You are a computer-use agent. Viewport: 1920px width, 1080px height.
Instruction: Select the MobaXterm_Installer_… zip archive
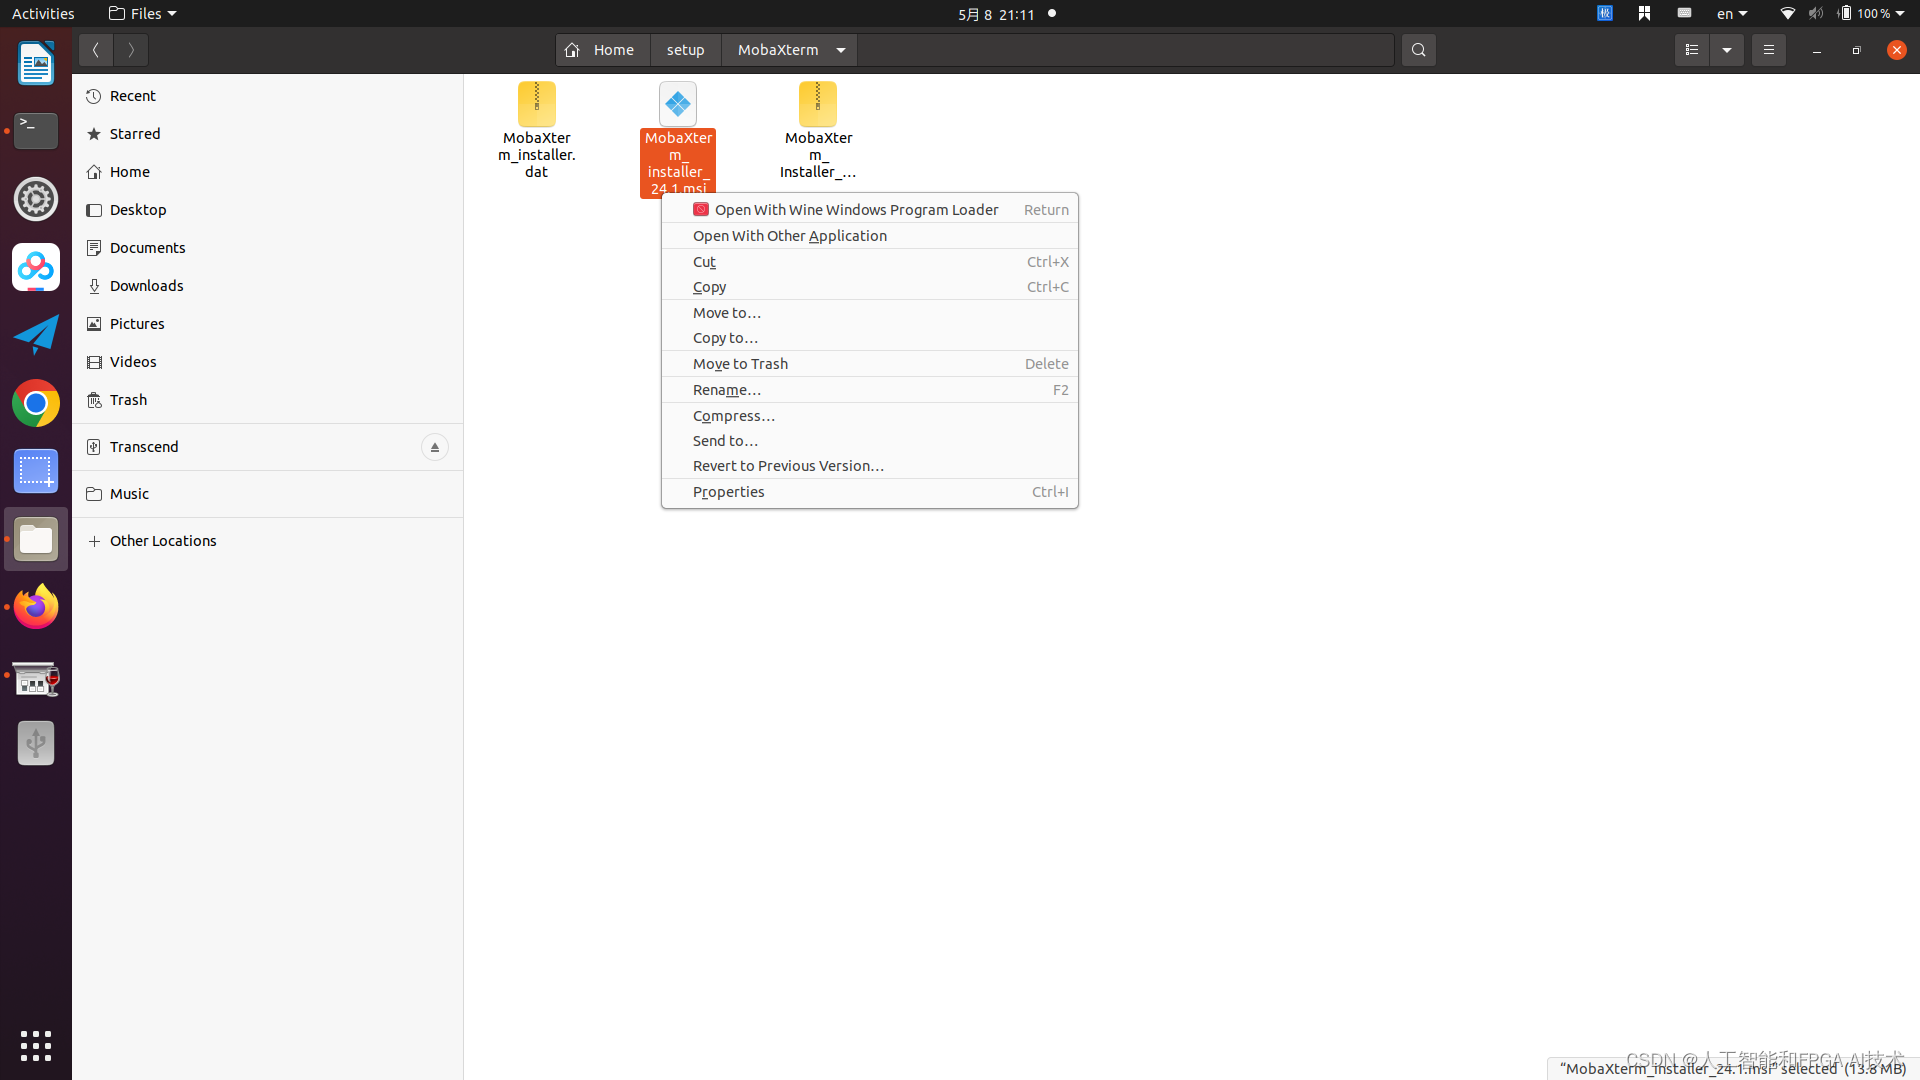click(818, 131)
